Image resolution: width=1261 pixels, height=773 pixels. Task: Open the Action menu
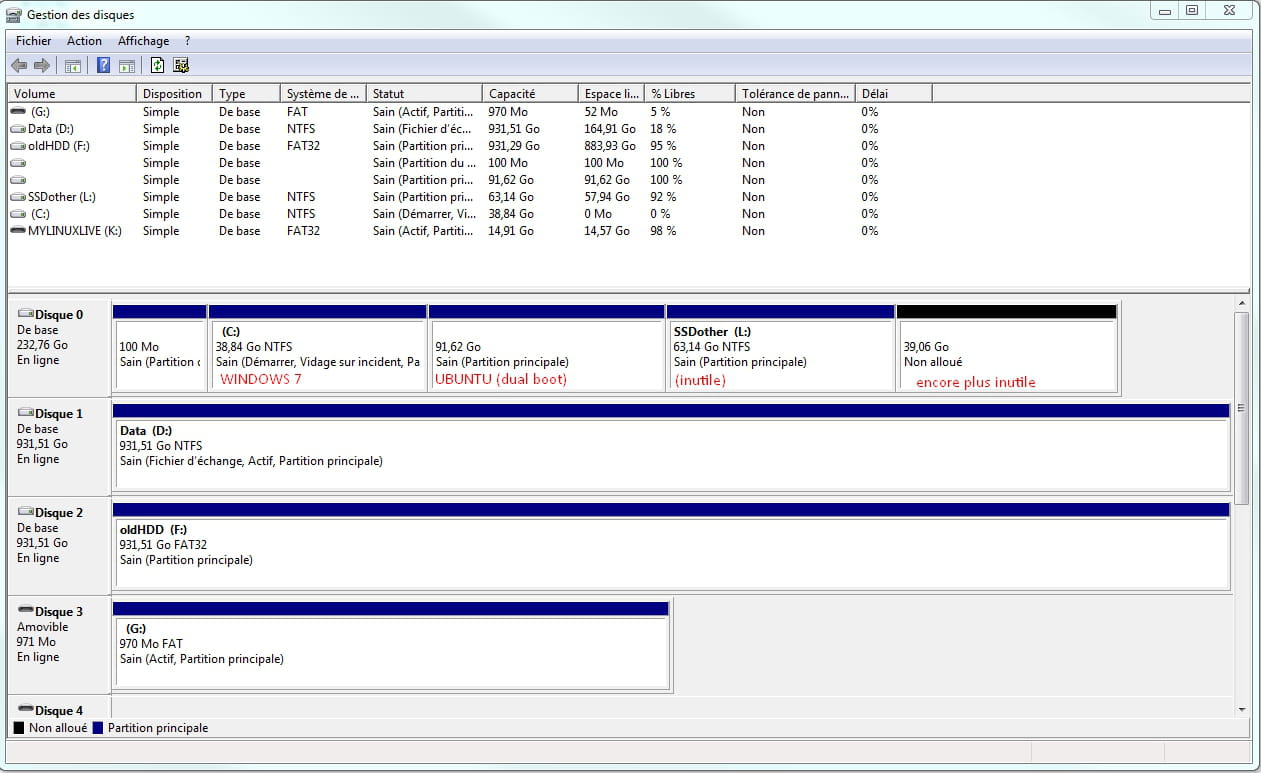point(84,41)
